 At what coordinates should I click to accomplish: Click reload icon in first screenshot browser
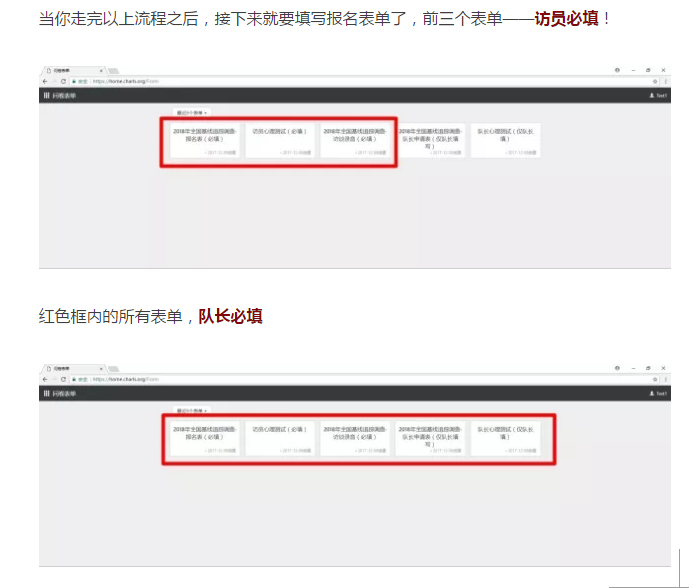tap(64, 81)
